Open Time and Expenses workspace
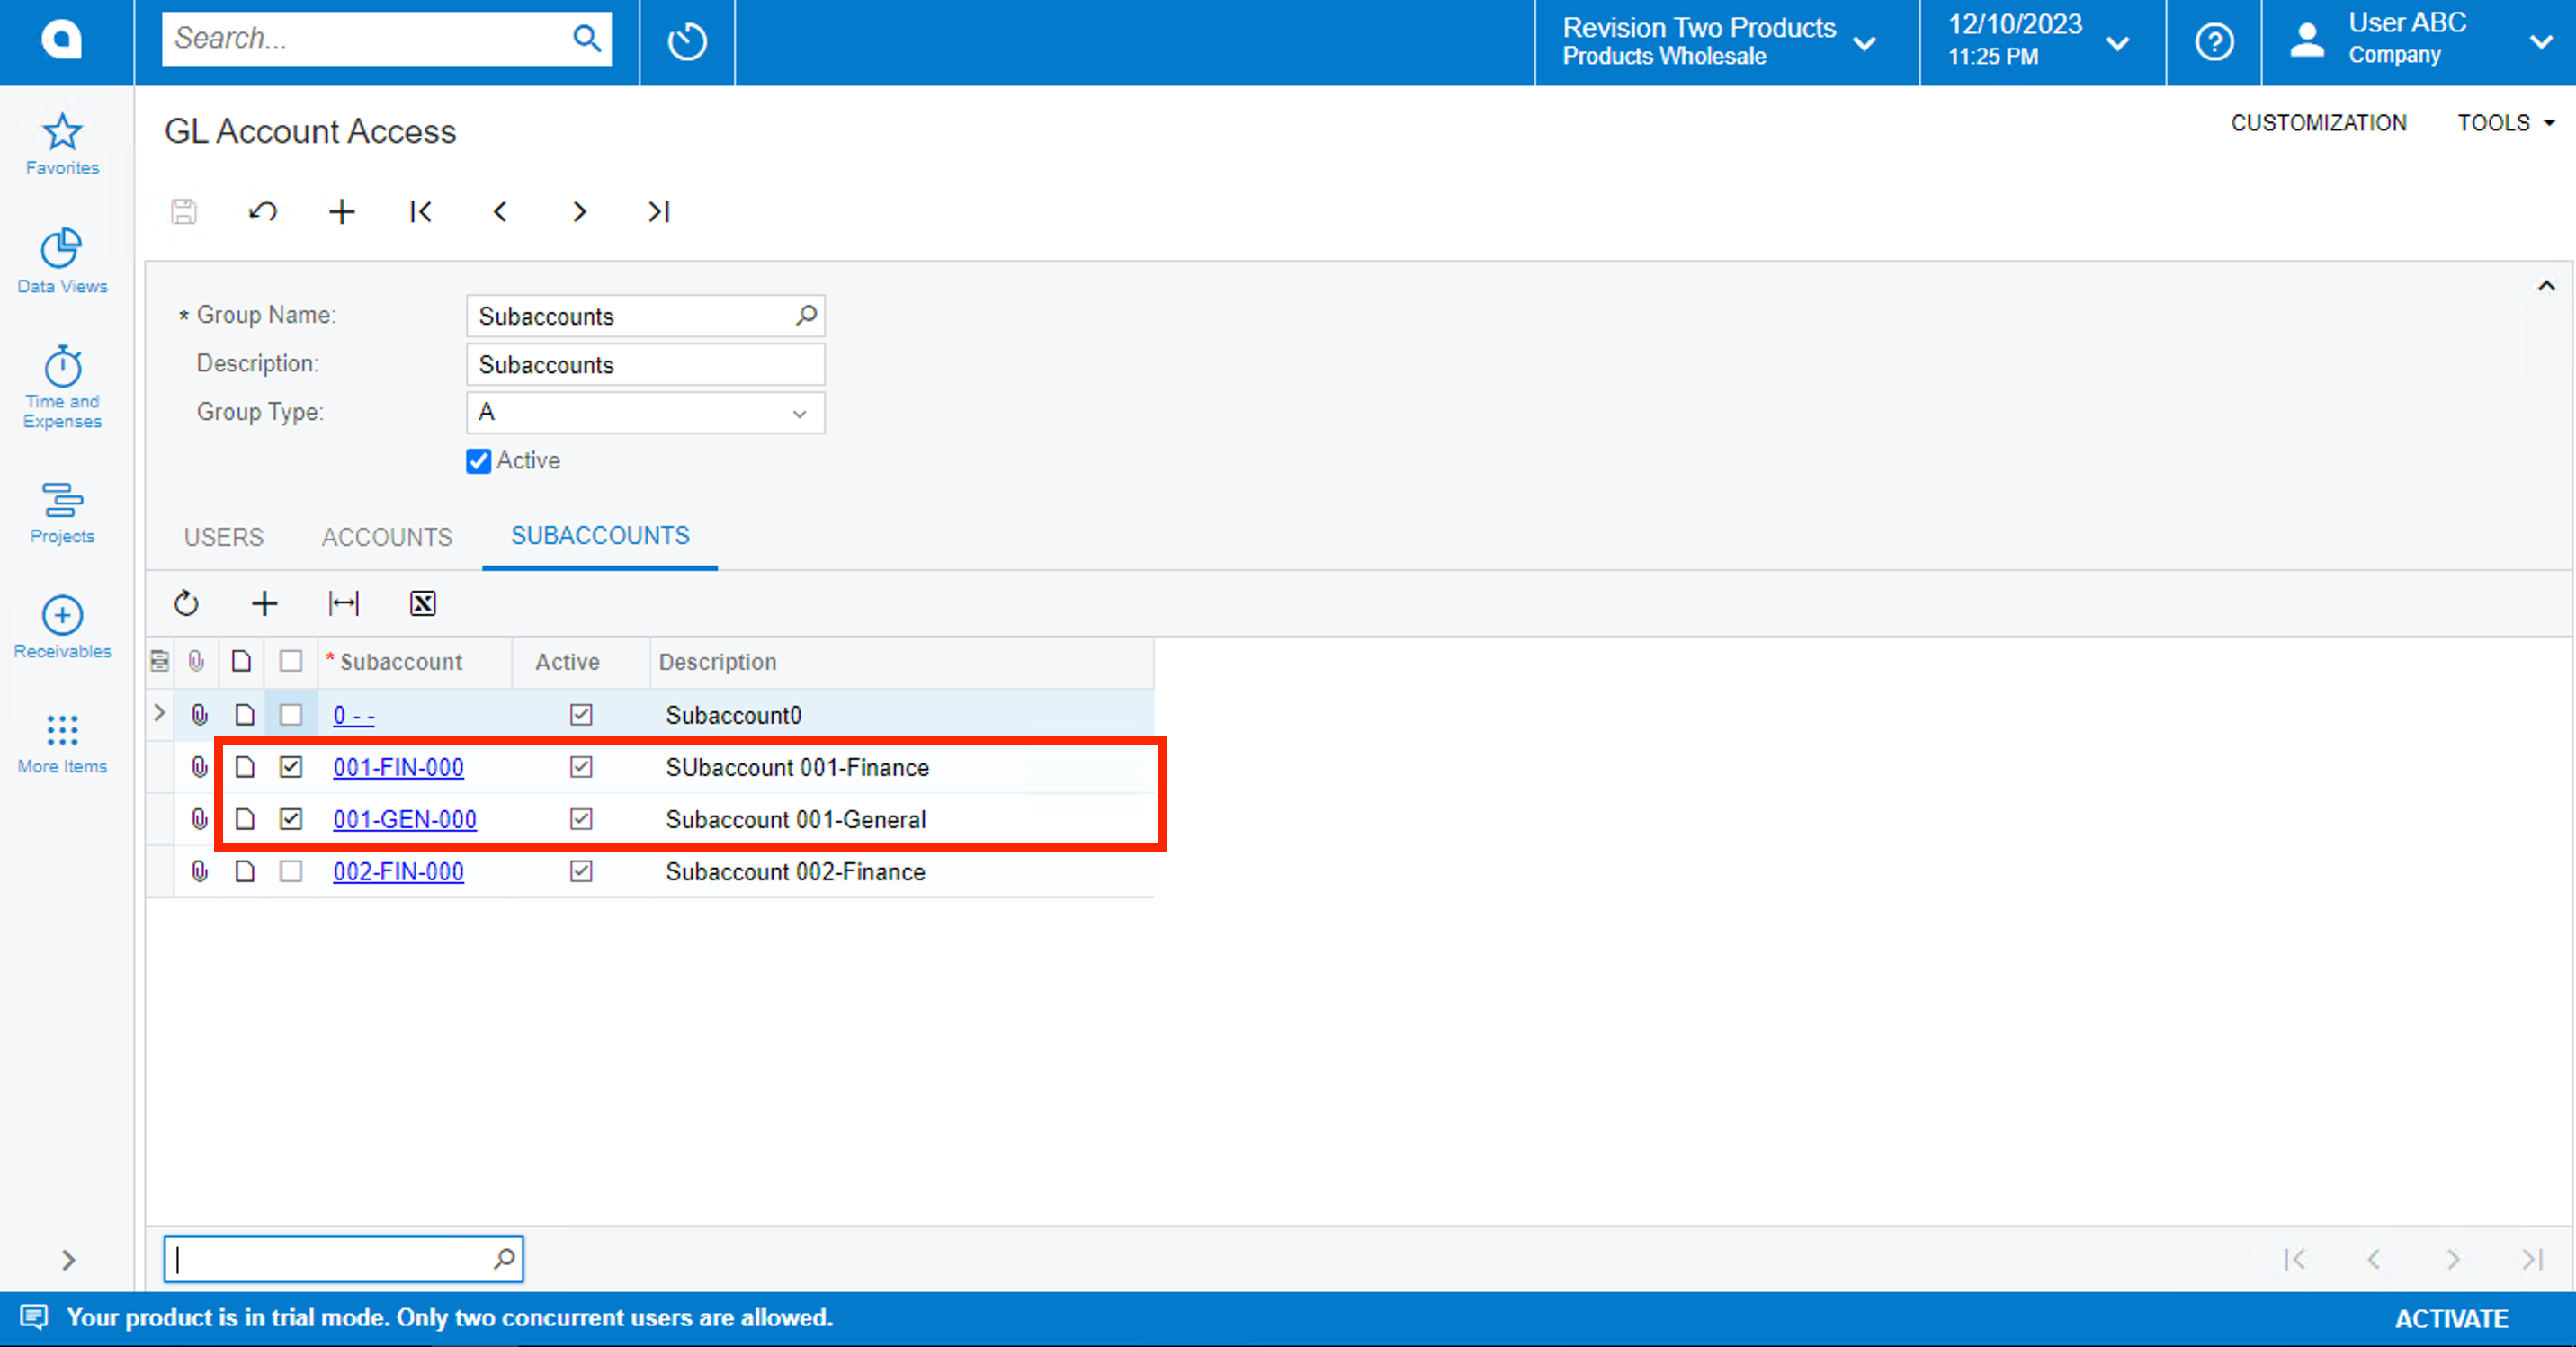The image size is (2576, 1347). [x=62, y=387]
